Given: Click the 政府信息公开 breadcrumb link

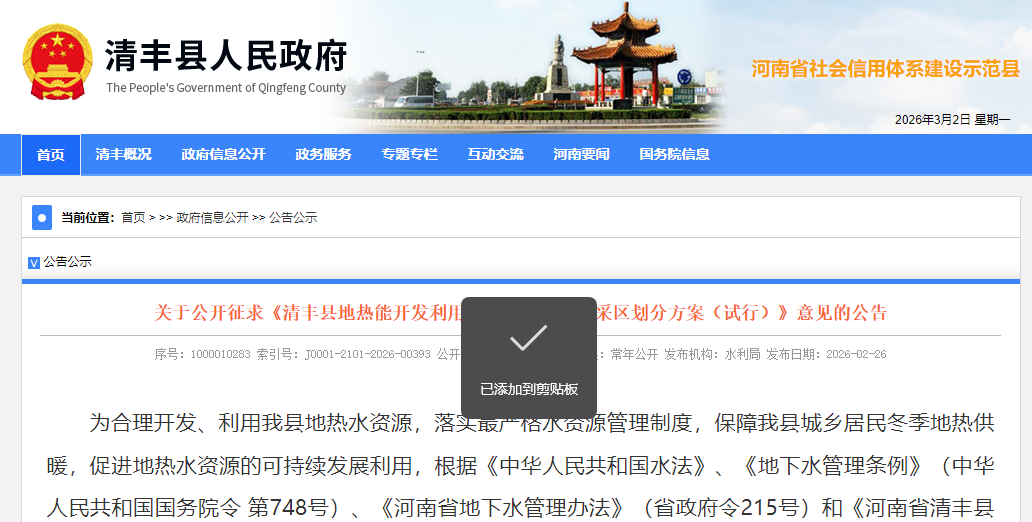Looking at the screenshot, I should click(212, 217).
